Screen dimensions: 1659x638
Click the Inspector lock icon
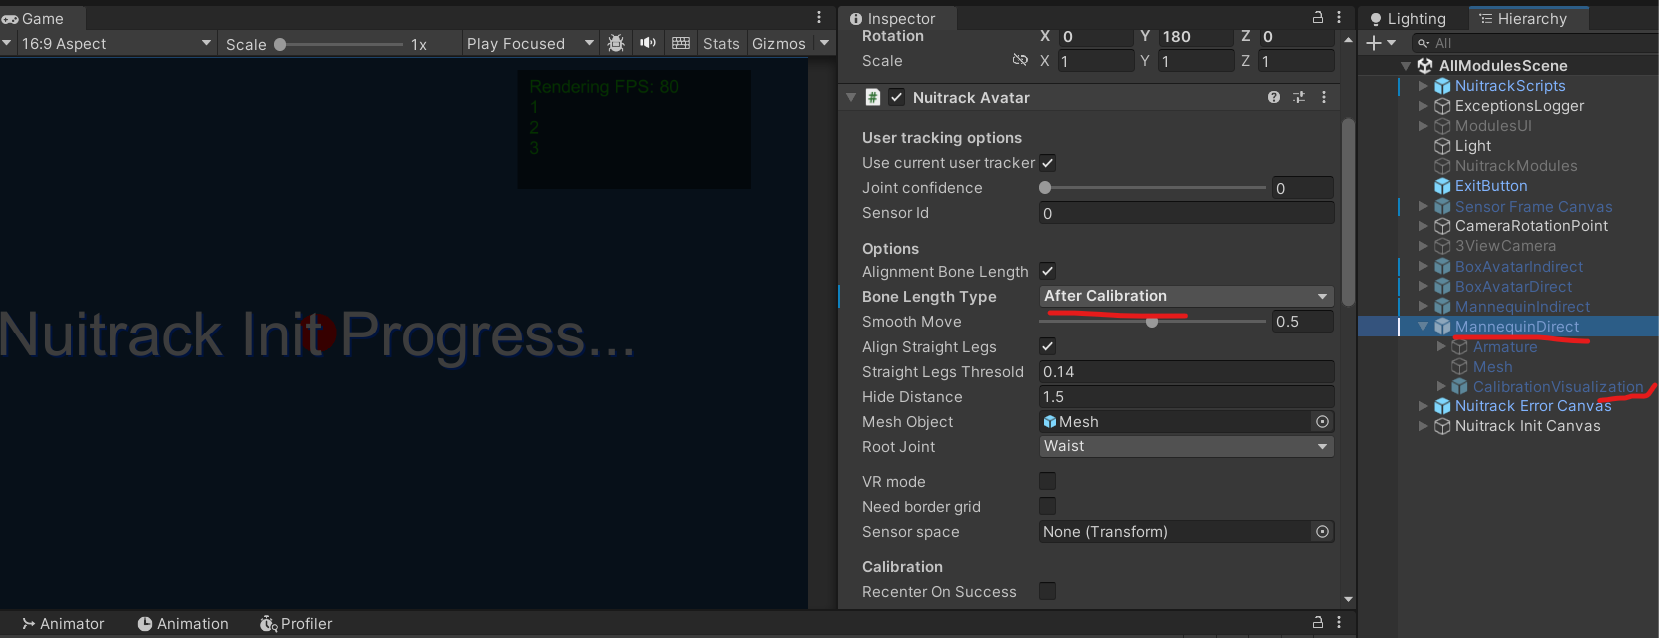point(1318,18)
